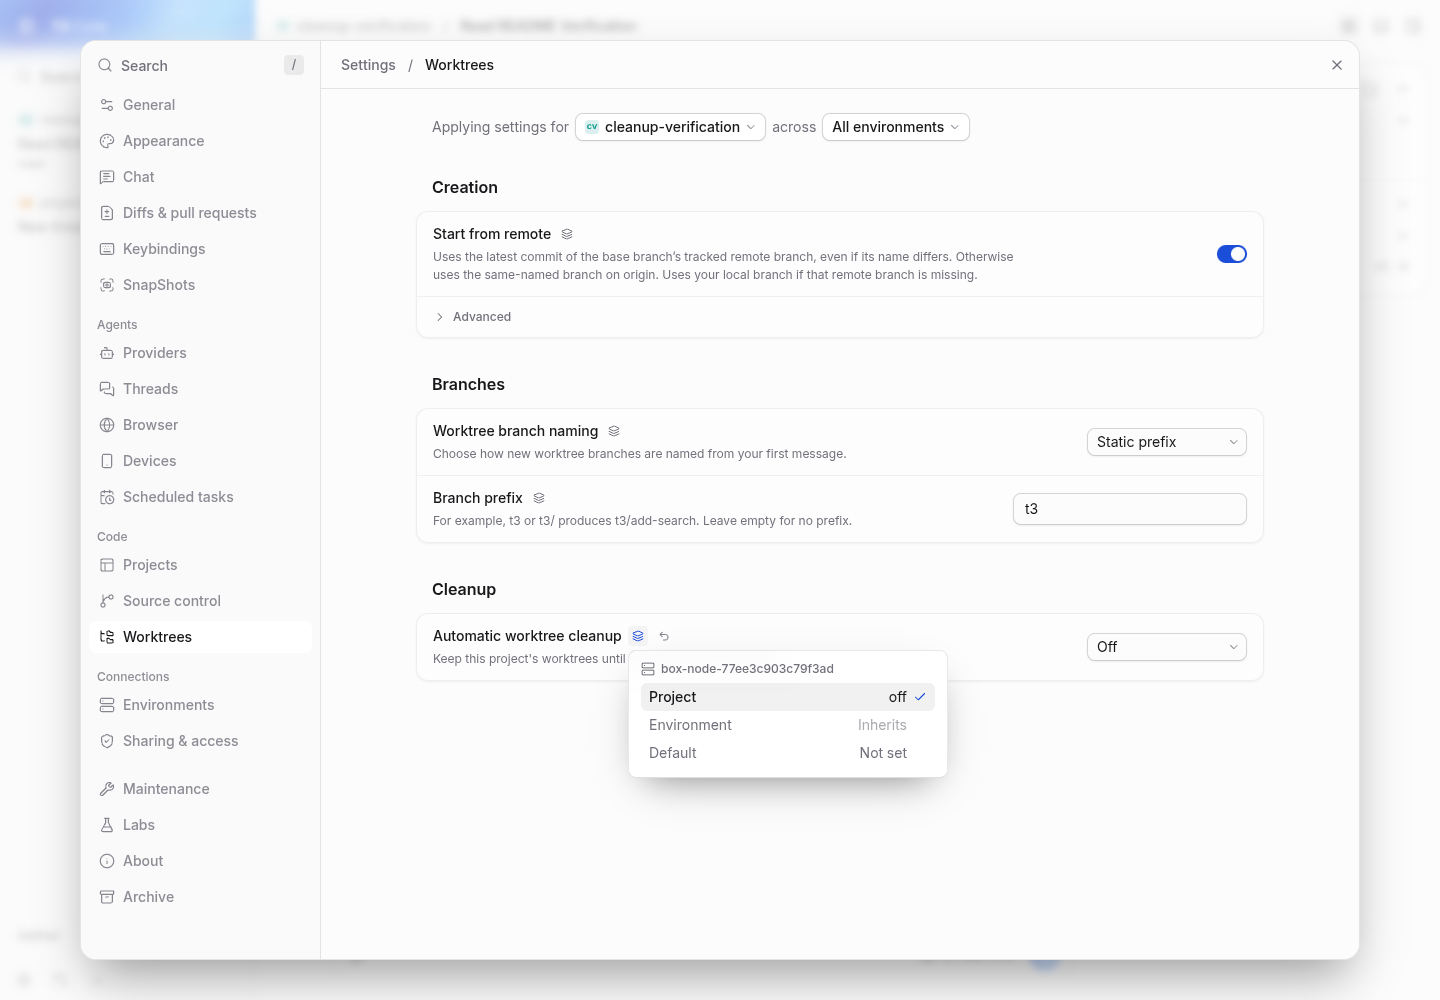The image size is (1440, 1000).
Task: Open the cleanup-verification project dropdown
Action: point(670,127)
